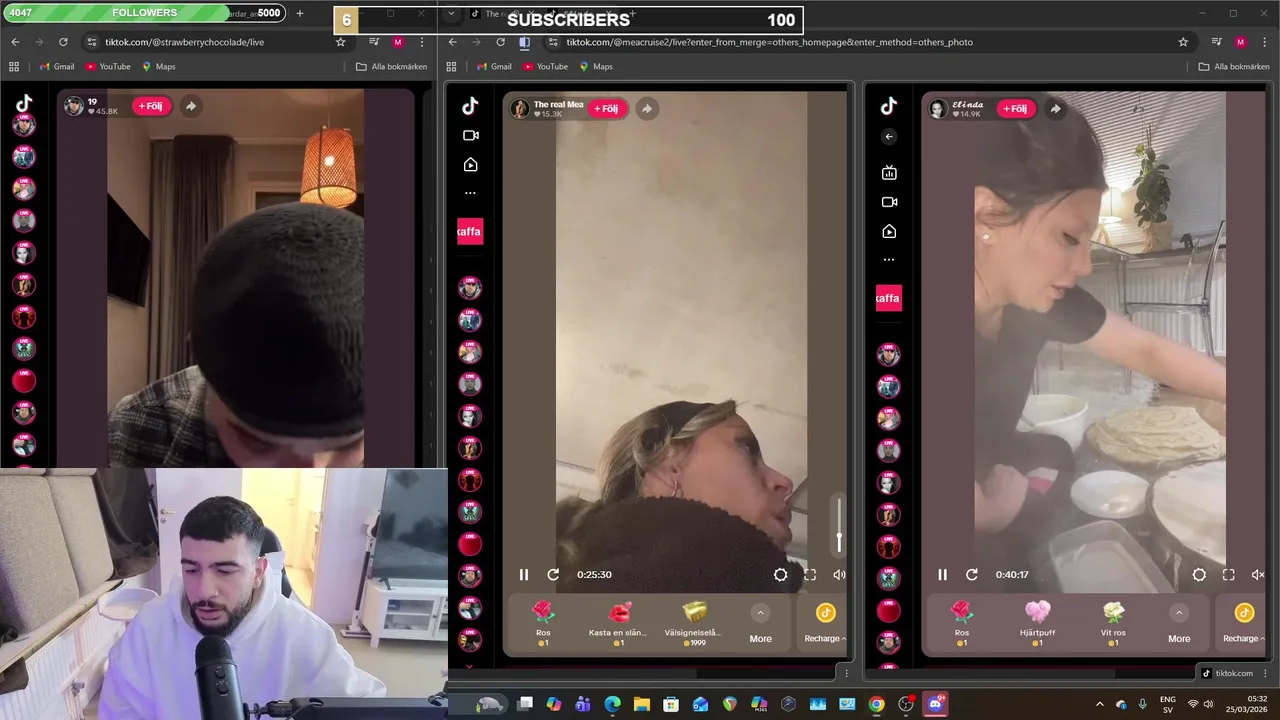Open player settings on The real Mea stream

pyautogui.click(x=780, y=575)
